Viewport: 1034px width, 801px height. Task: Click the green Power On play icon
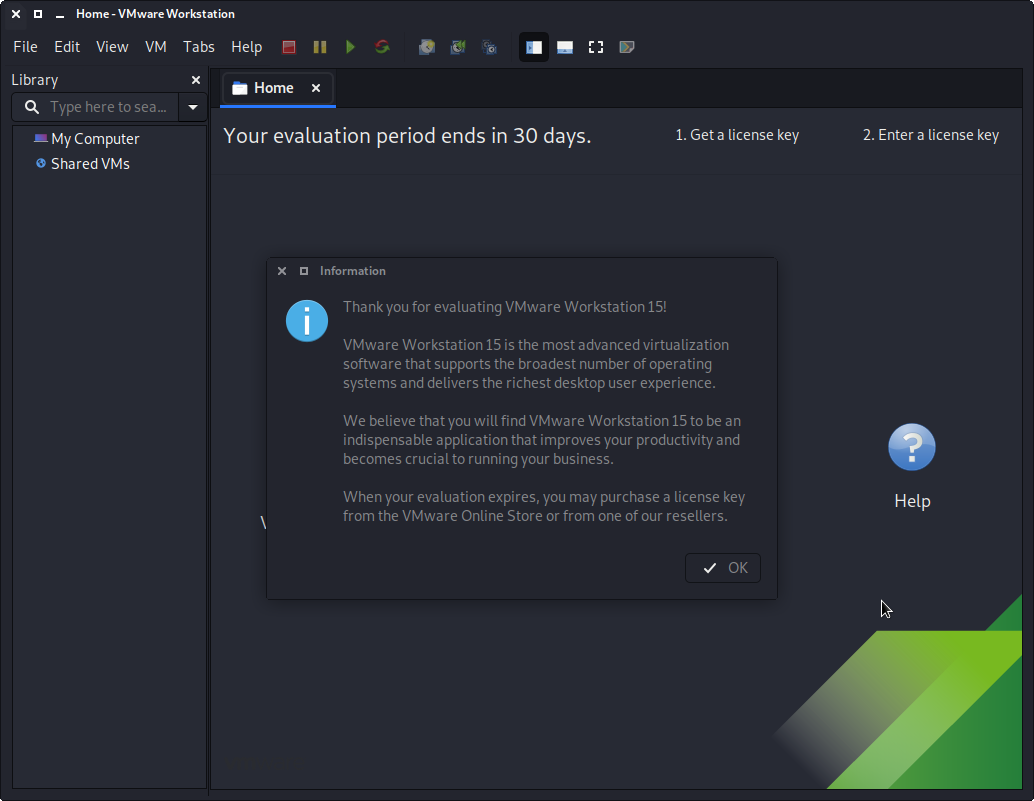click(x=350, y=47)
